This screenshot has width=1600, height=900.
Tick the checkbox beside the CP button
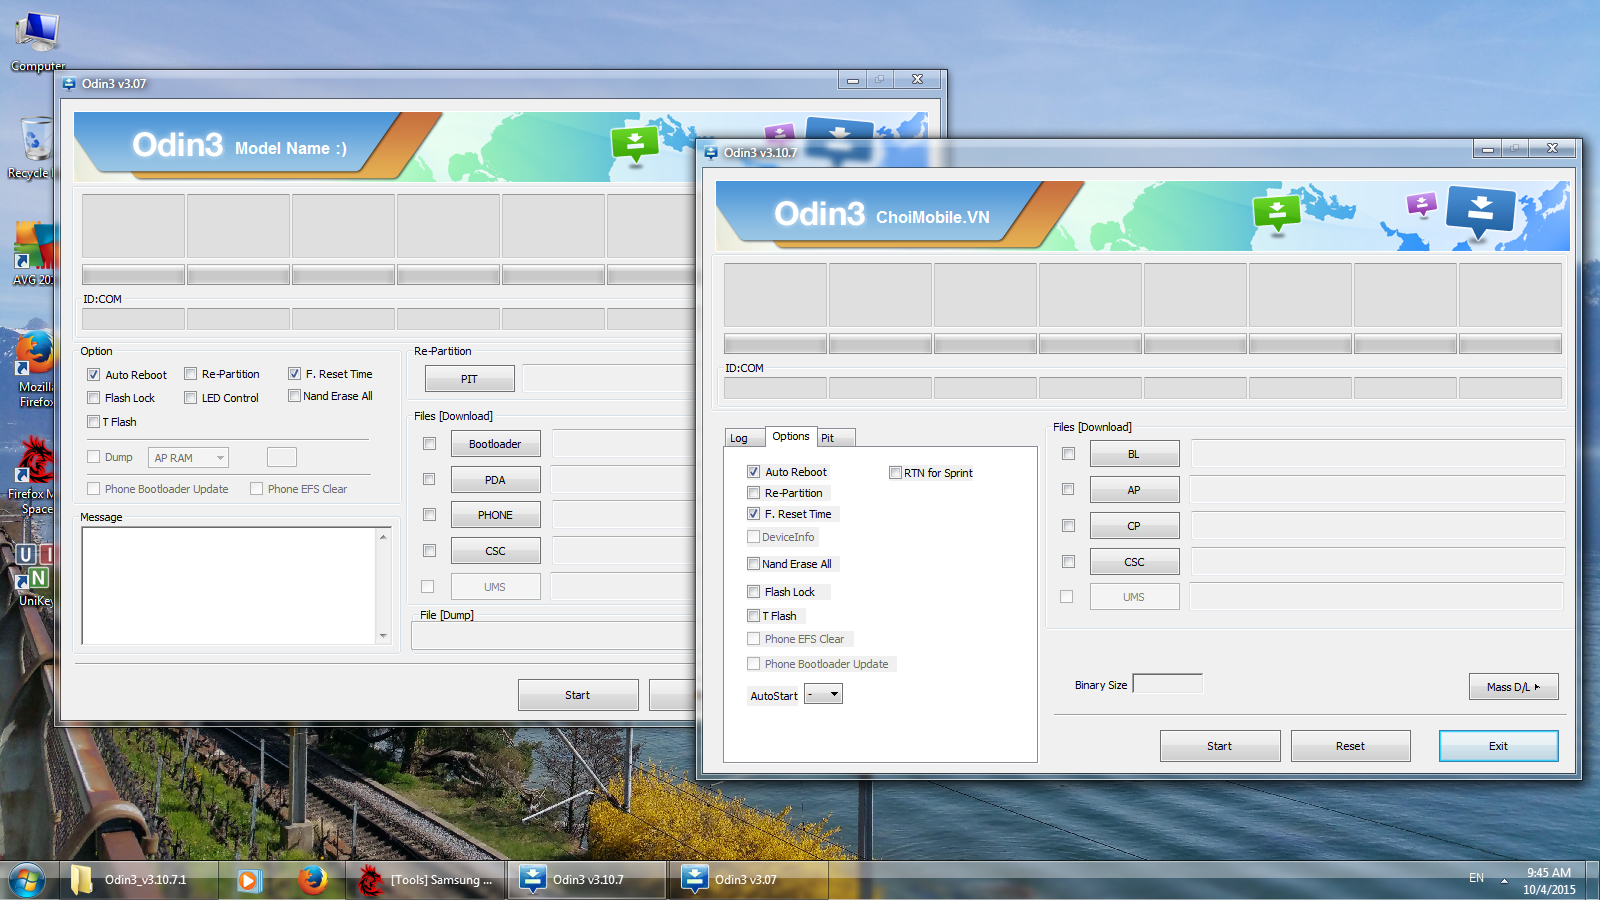pos(1068,526)
